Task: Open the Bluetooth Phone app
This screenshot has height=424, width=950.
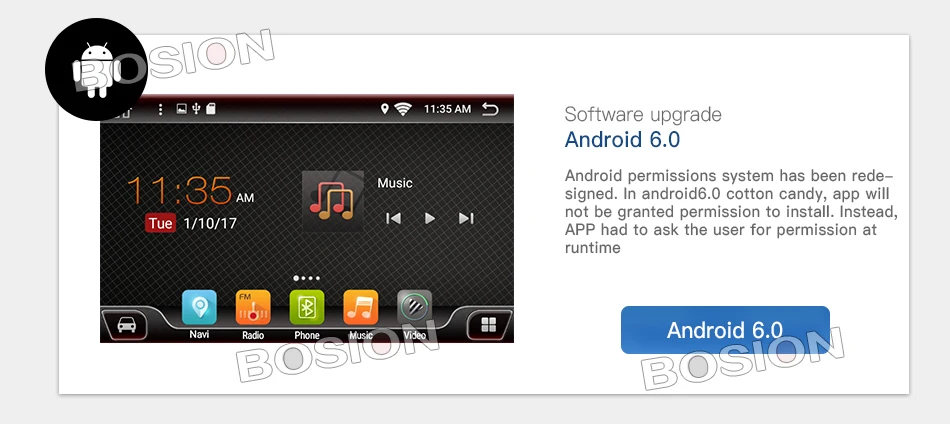Action: tap(307, 307)
